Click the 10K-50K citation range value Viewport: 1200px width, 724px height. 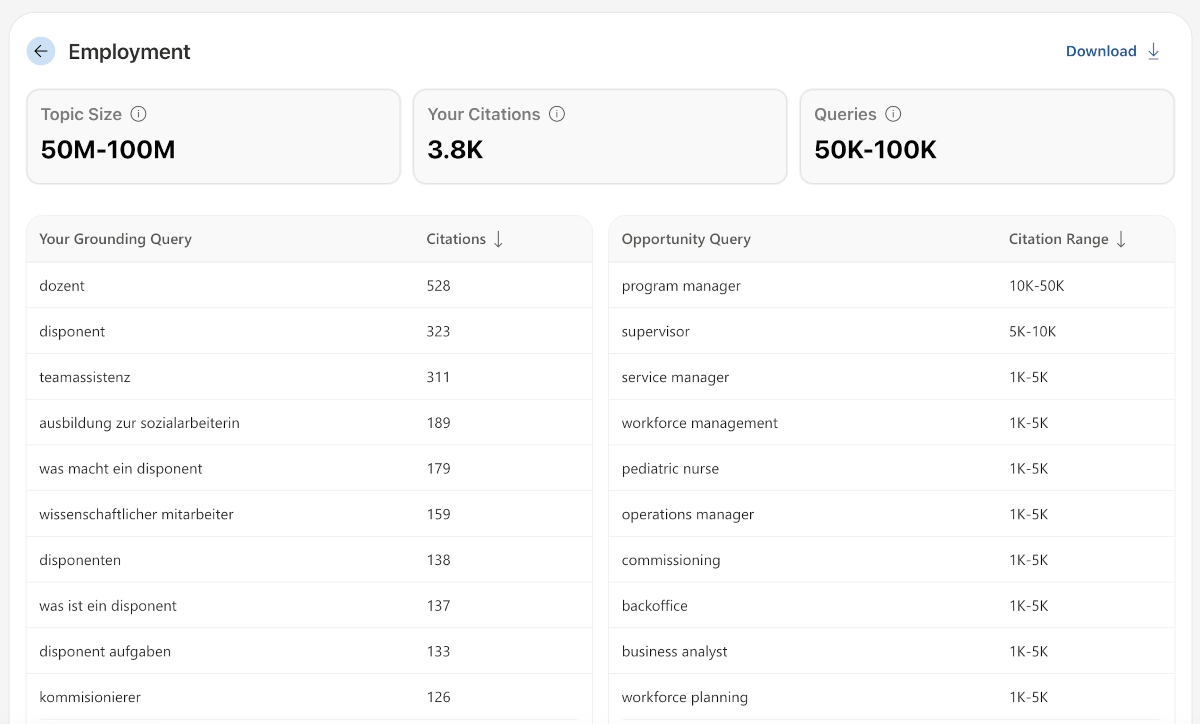pyautogui.click(x=1037, y=286)
